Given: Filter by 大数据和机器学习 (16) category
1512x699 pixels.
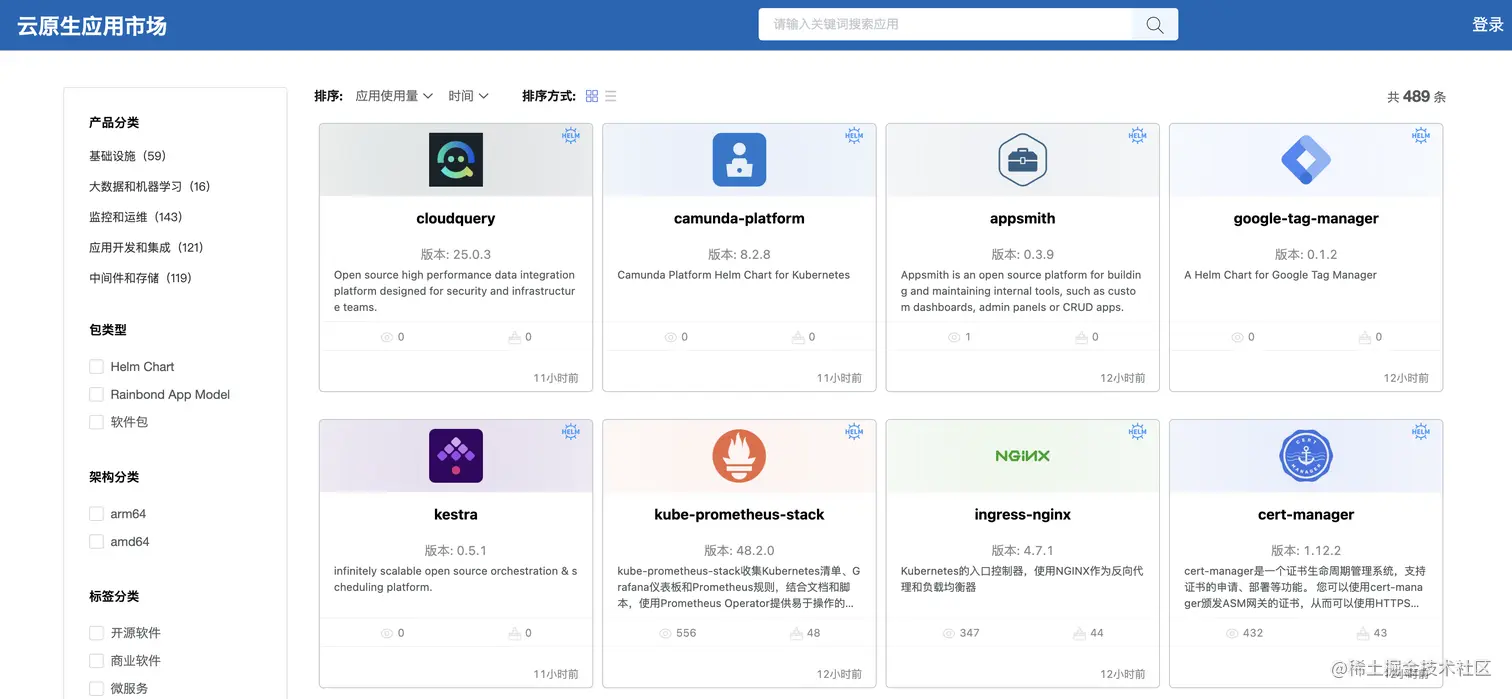Looking at the screenshot, I should click(150, 187).
